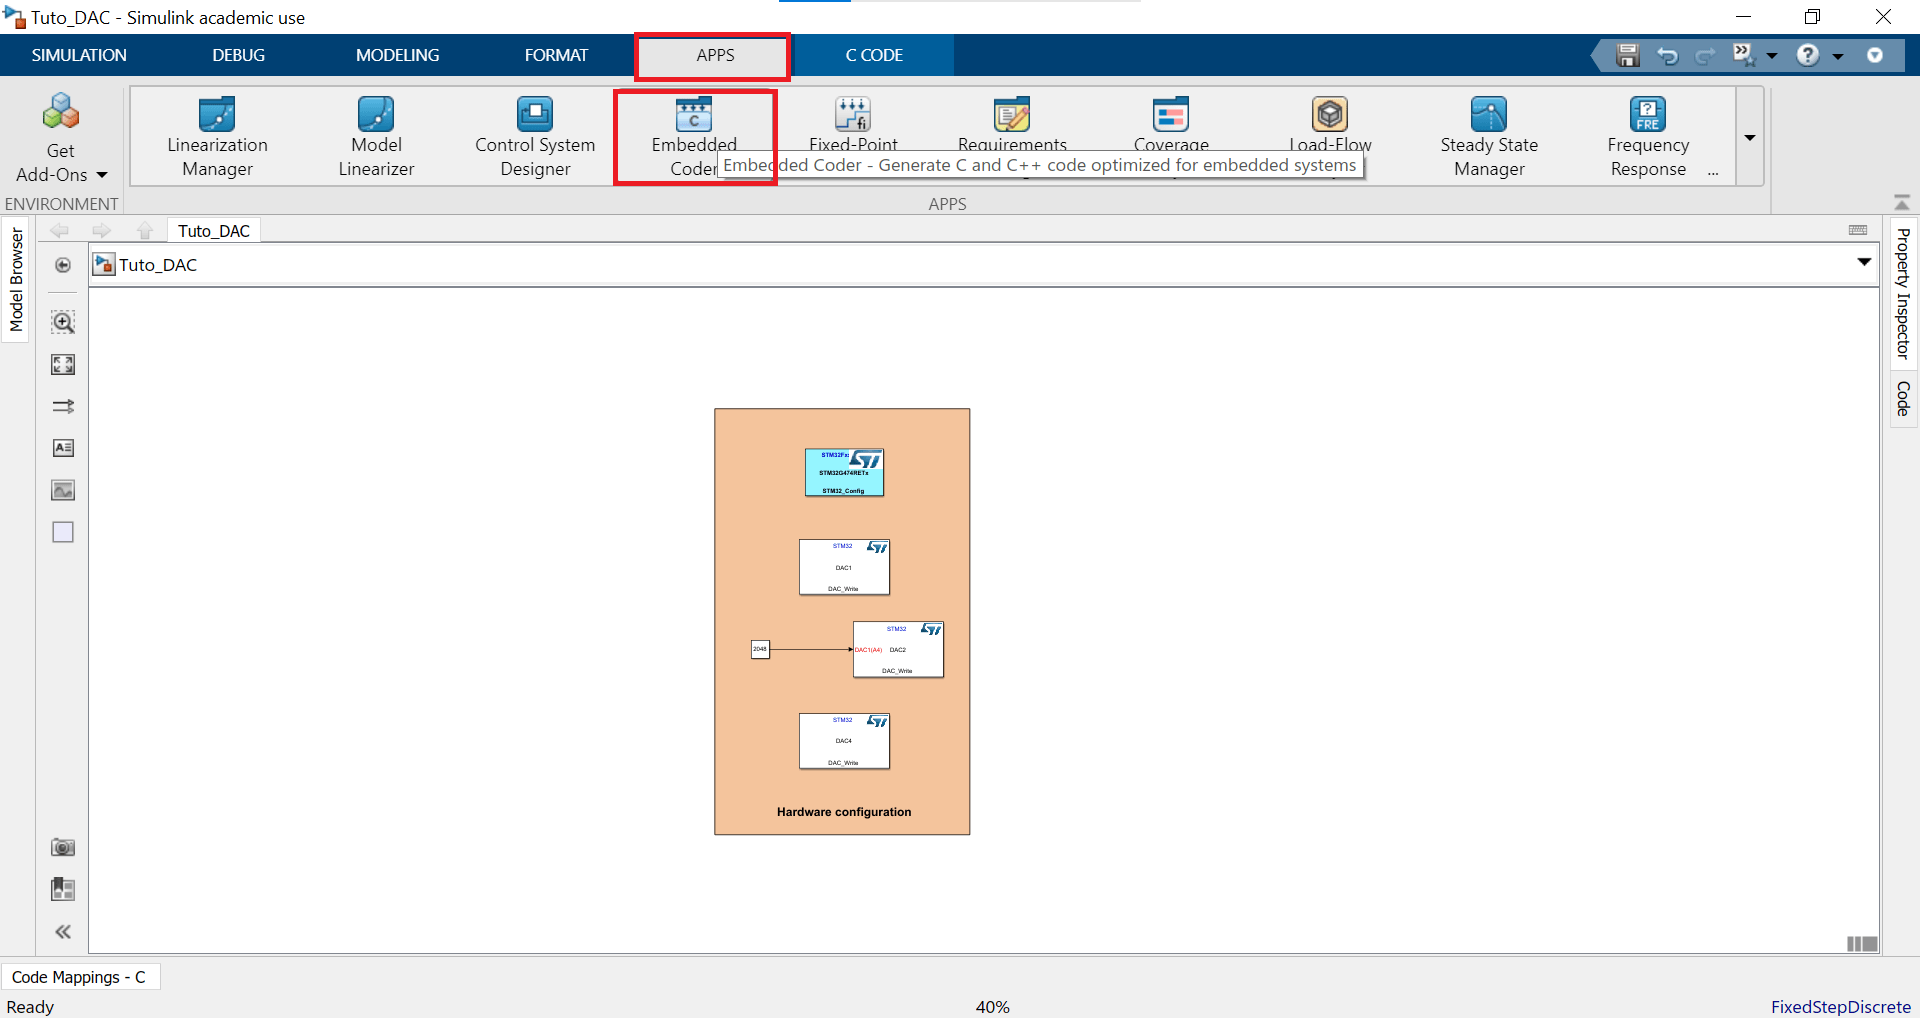Image resolution: width=1920 pixels, height=1018 pixels.
Task: Undo the last action
Action: pos(1667,55)
